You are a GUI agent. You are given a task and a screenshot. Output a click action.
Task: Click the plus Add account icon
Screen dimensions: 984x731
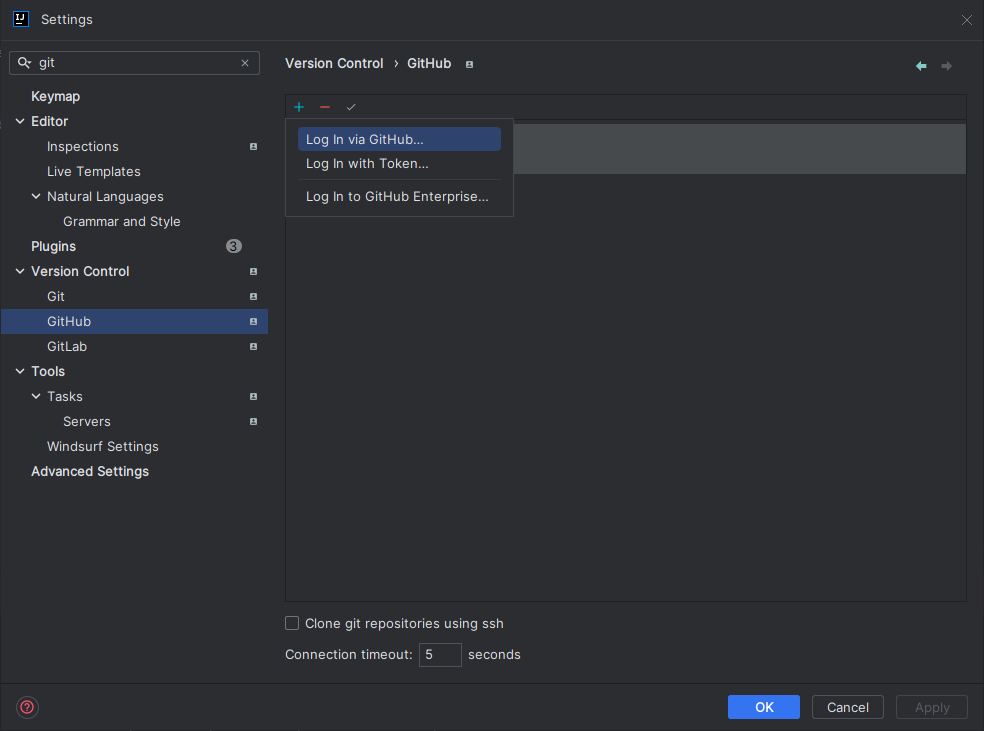click(299, 107)
